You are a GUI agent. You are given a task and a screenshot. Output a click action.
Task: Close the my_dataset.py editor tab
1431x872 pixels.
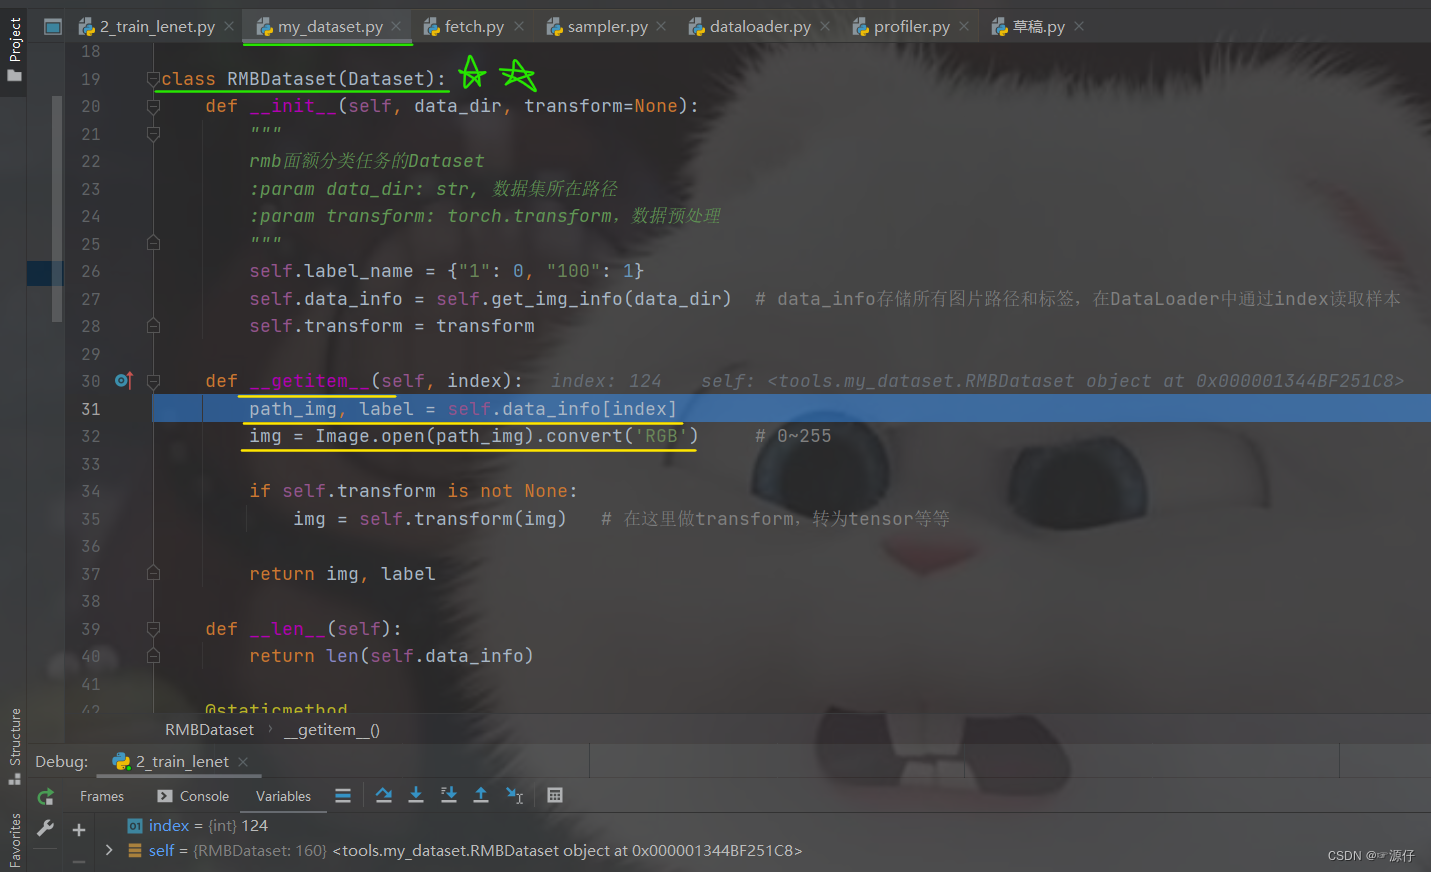[x=396, y=27]
